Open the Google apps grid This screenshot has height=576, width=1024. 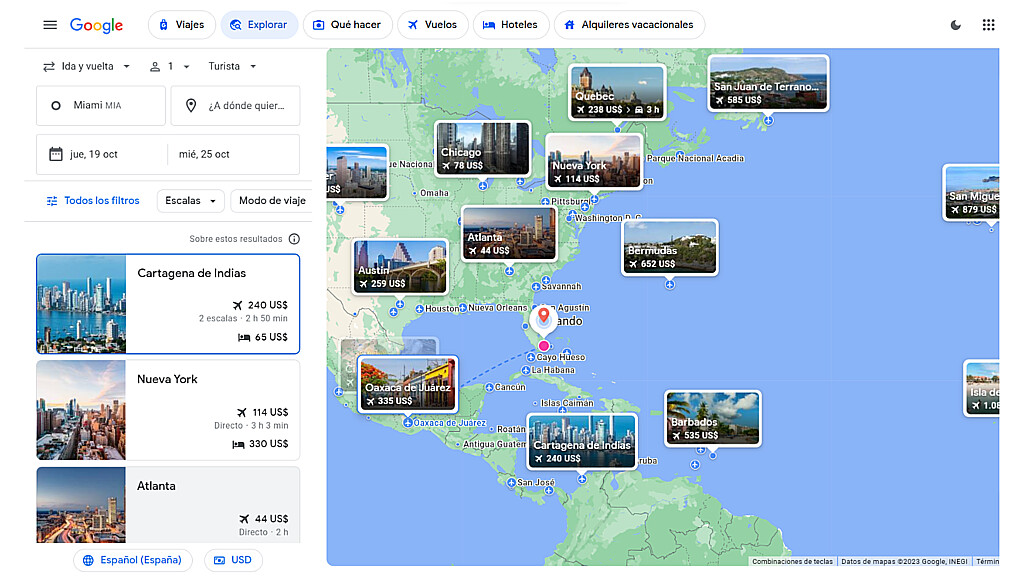click(x=988, y=25)
